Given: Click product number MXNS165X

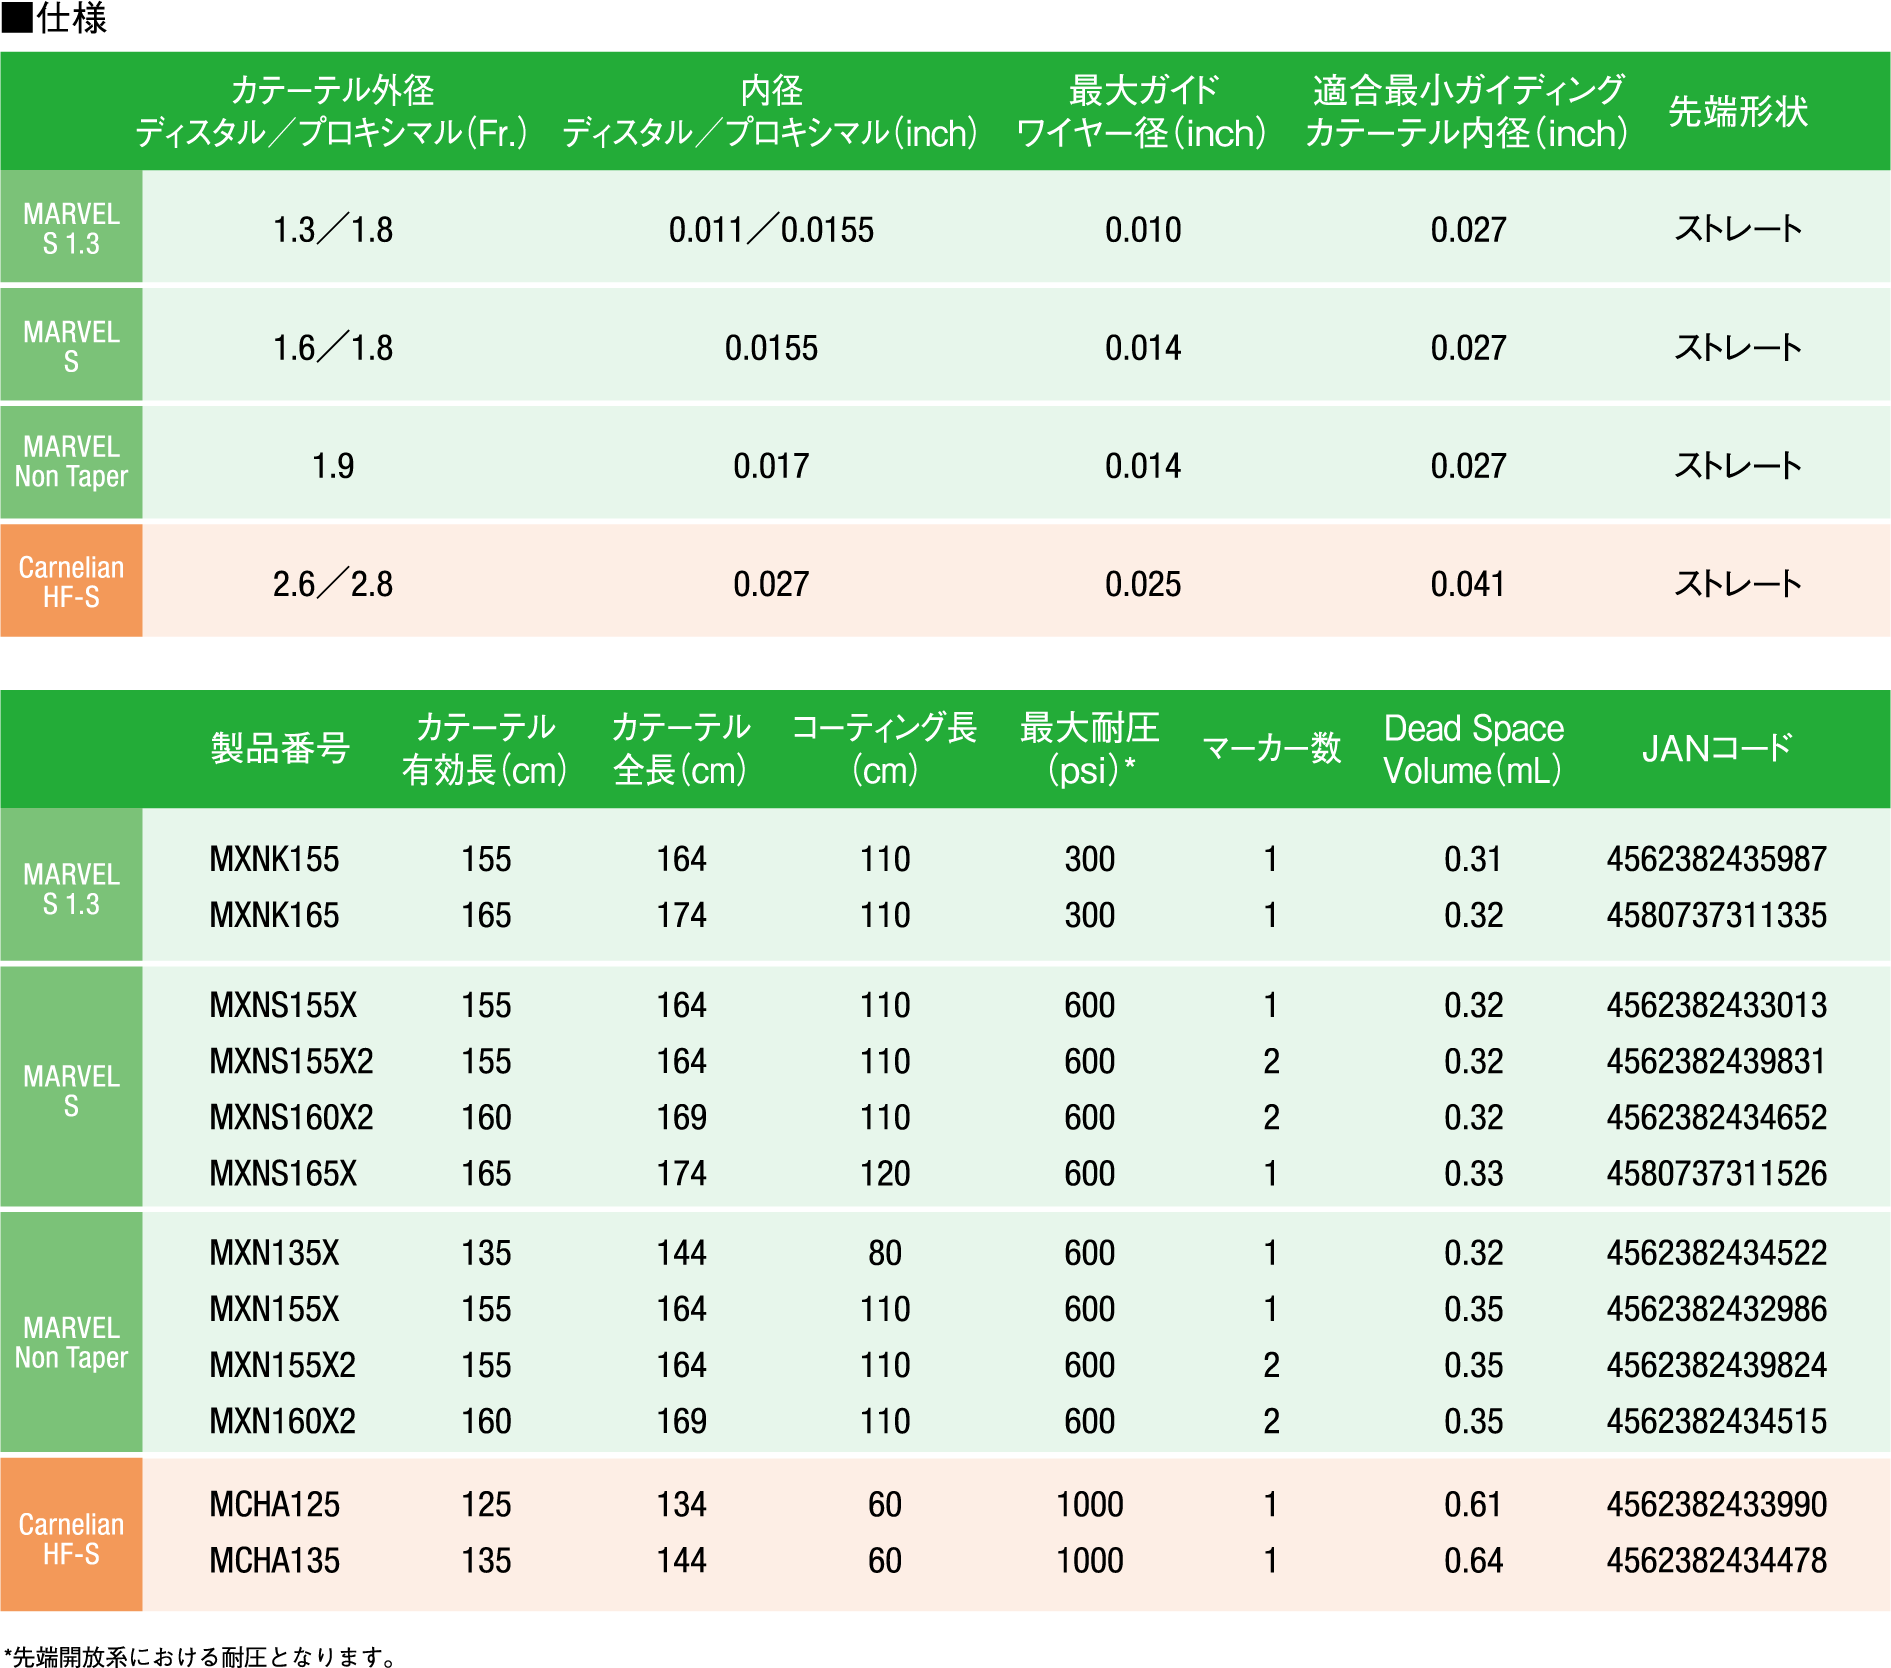Looking at the screenshot, I should click(x=283, y=1173).
